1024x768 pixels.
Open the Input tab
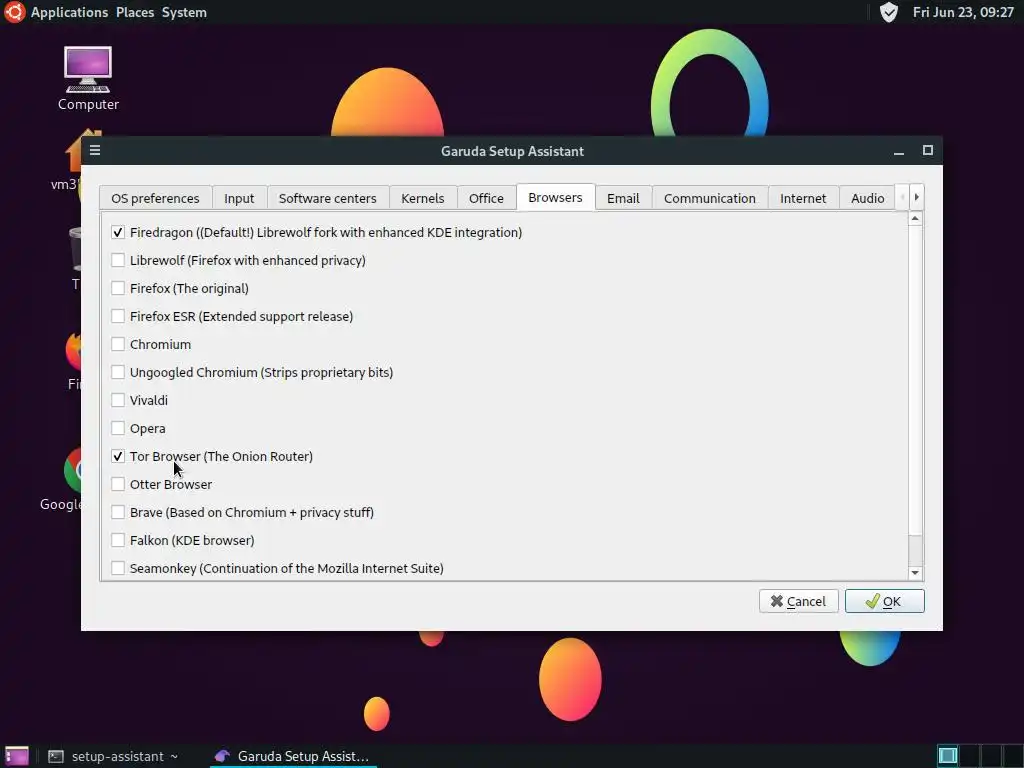click(239, 198)
